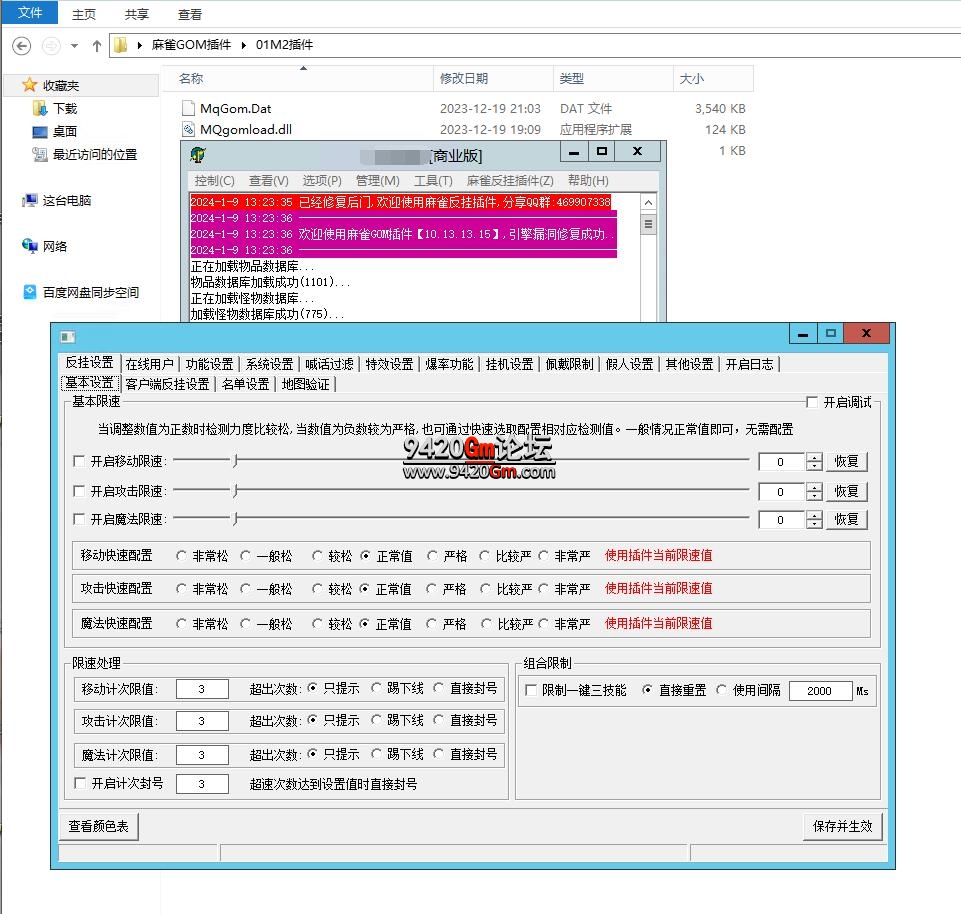Click the 魔法限速 slider thumb
Screen dimensions: 961x914
coord(235,519)
